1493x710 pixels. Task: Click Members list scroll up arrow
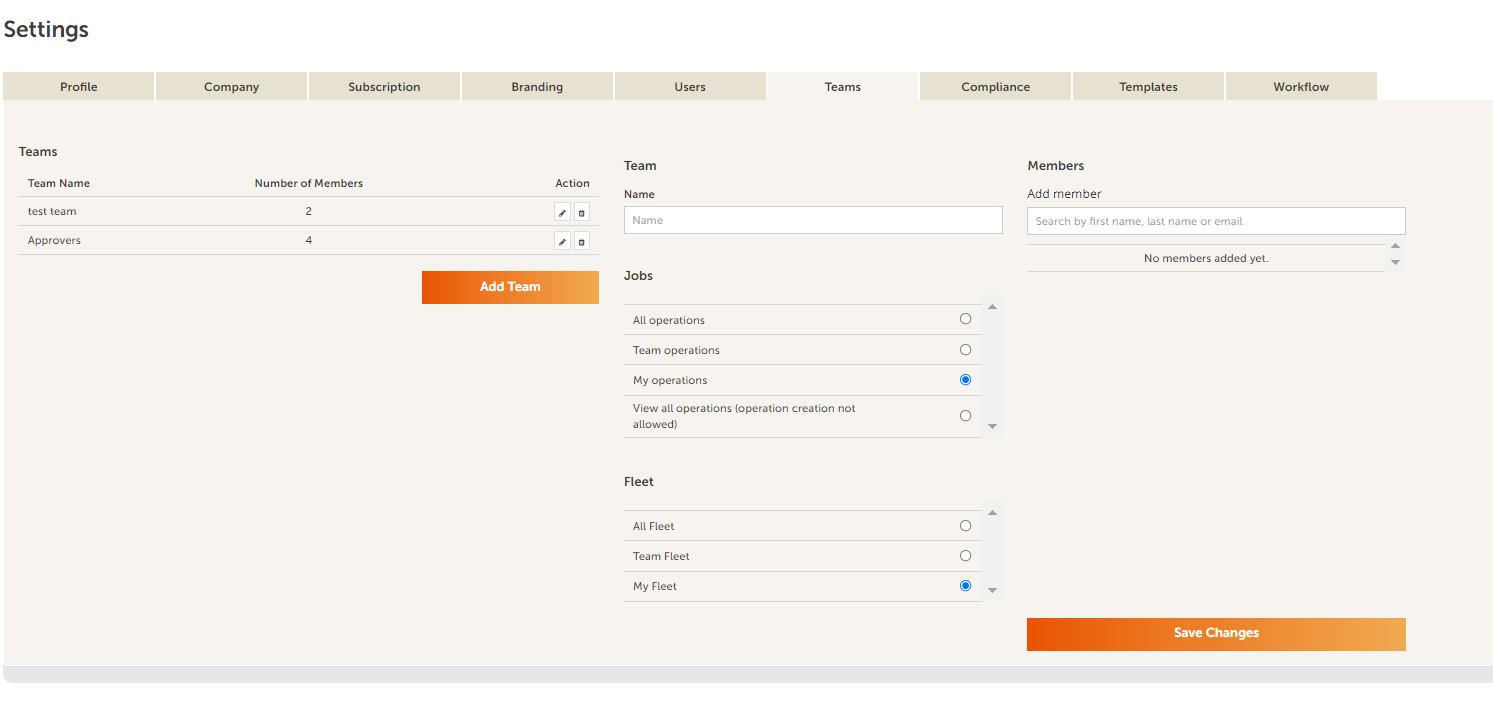[1395, 246]
